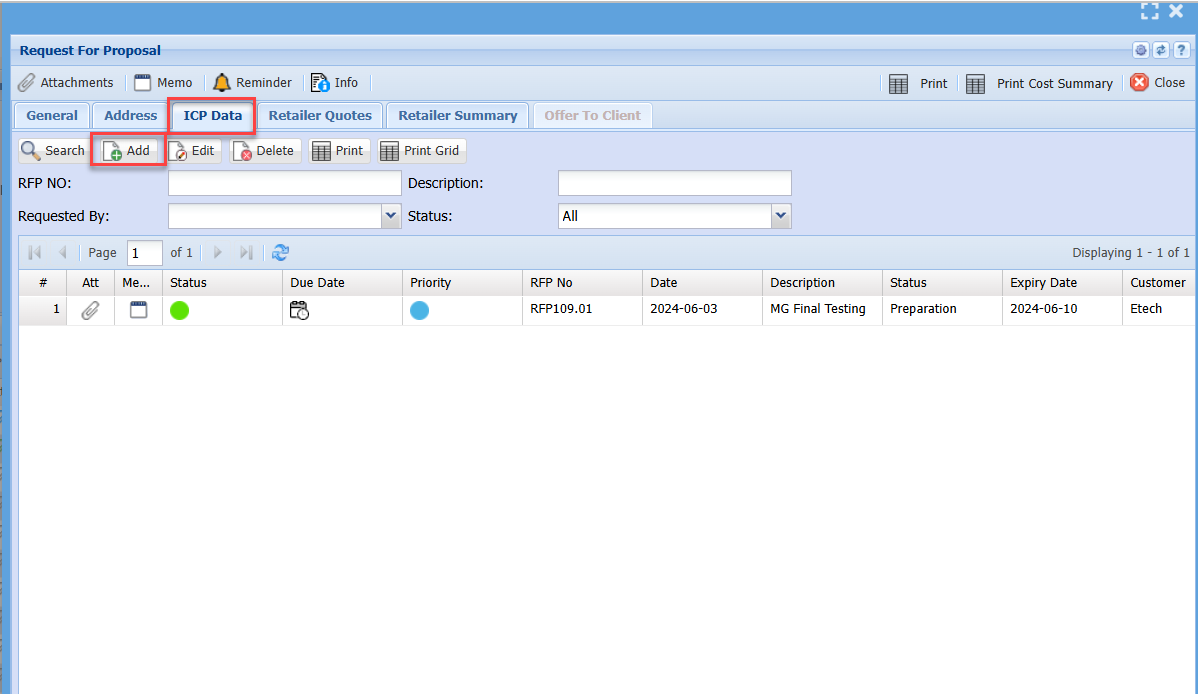Open attachment paperclip in row 1
The height and width of the screenshot is (694, 1198).
pyautogui.click(x=90, y=310)
